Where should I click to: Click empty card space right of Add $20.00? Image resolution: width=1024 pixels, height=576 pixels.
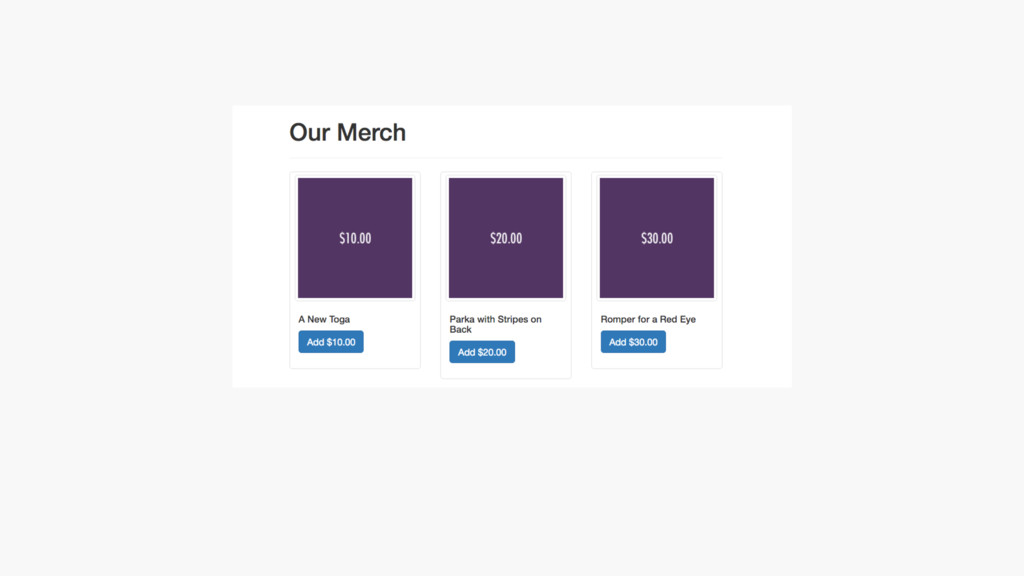point(543,352)
